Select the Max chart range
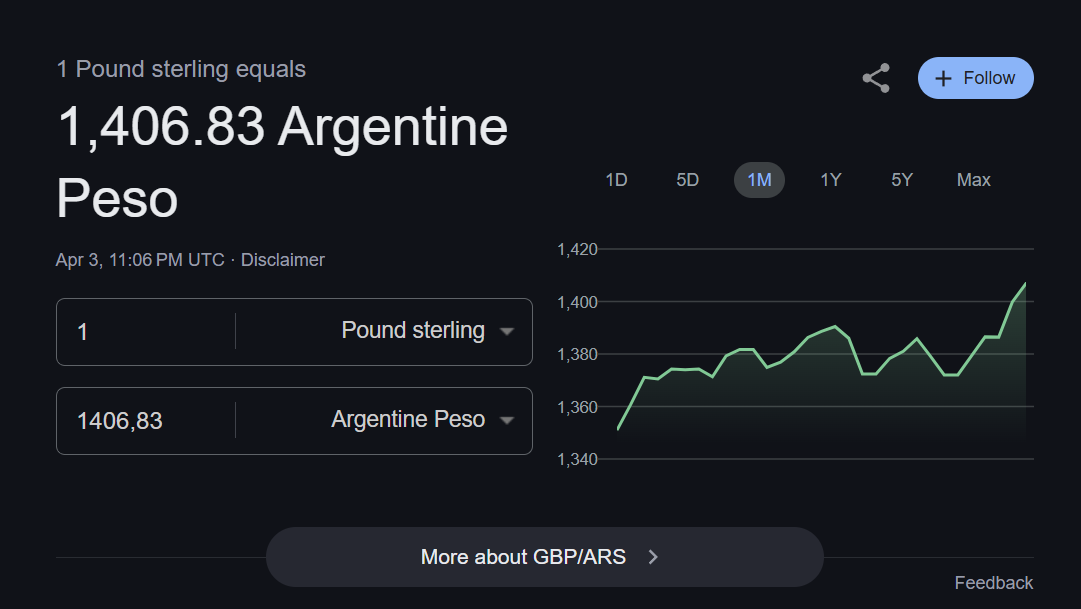This screenshot has height=609, width=1081. [x=973, y=180]
